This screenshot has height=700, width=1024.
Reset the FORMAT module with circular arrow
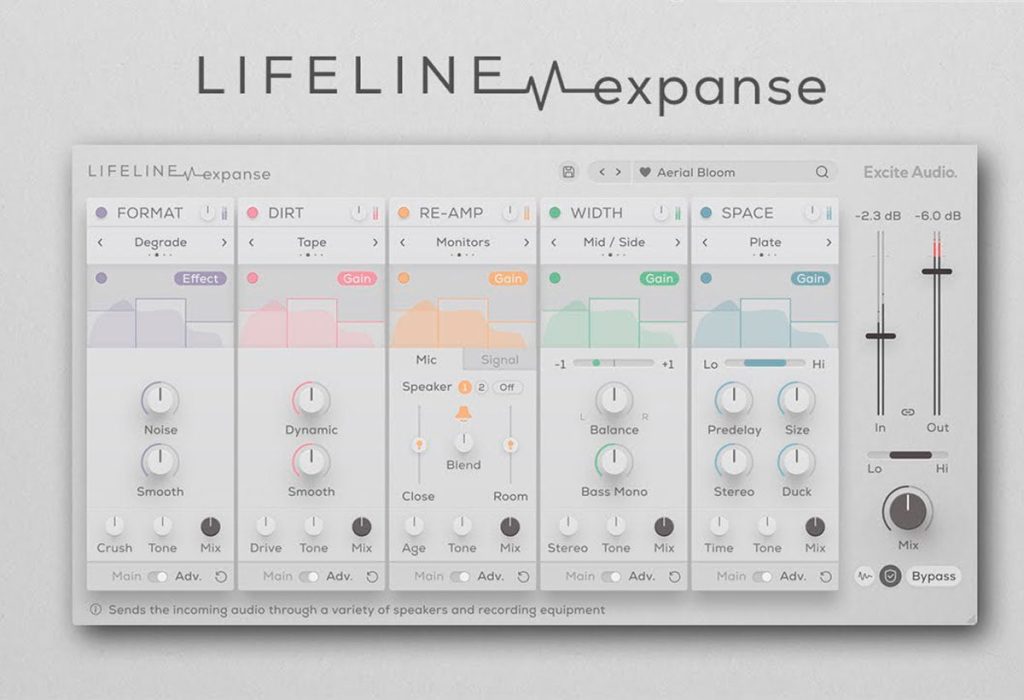coord(221,577)
